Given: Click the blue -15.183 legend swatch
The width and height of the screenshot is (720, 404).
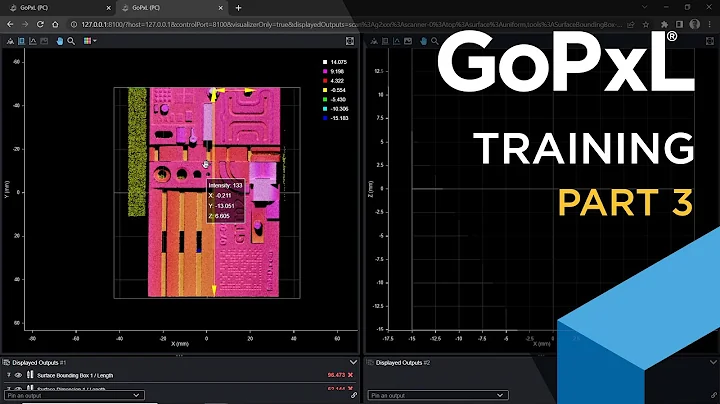Looking at the screenshot, I should pyautogui.click(x=325, y=118).
